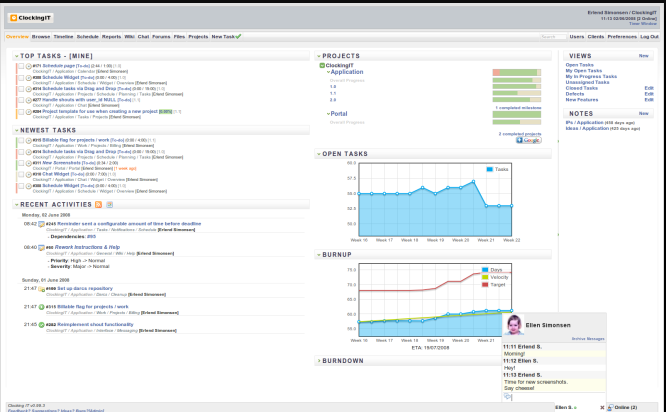Click the clock icon for task #277 Handle shouts
The height and width of the screenshot is (412, 666).
point(27,99)
